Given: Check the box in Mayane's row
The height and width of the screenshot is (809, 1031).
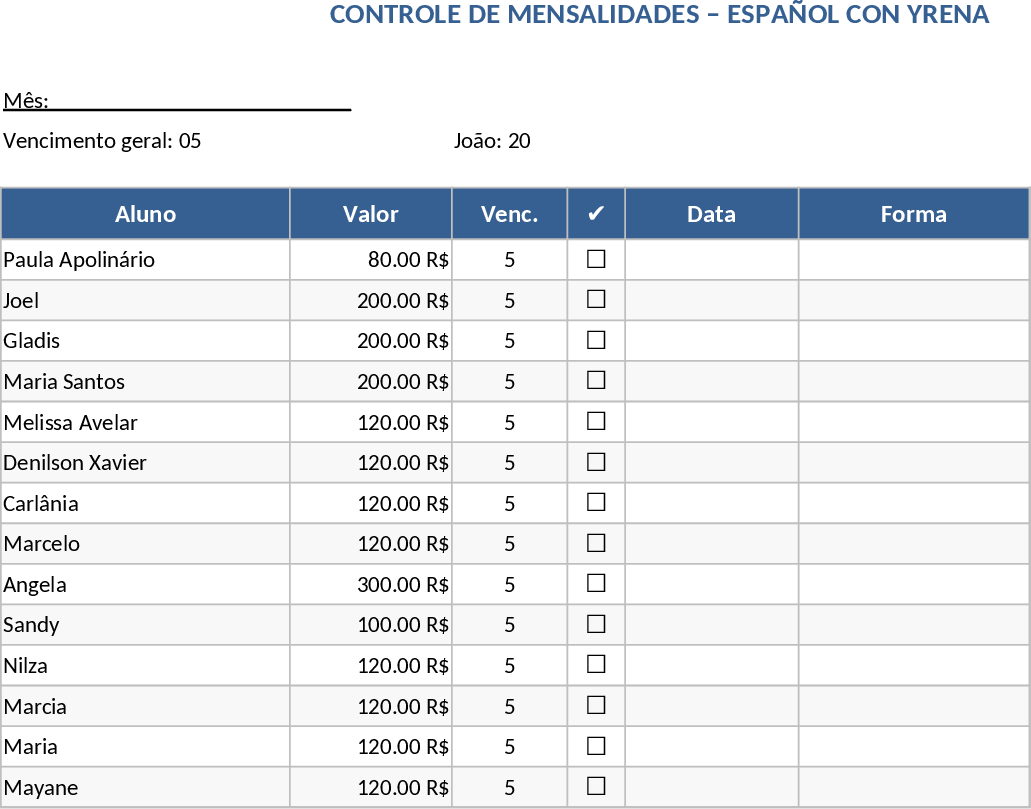Looking at the screenshot, I should (x=596, y=786).
